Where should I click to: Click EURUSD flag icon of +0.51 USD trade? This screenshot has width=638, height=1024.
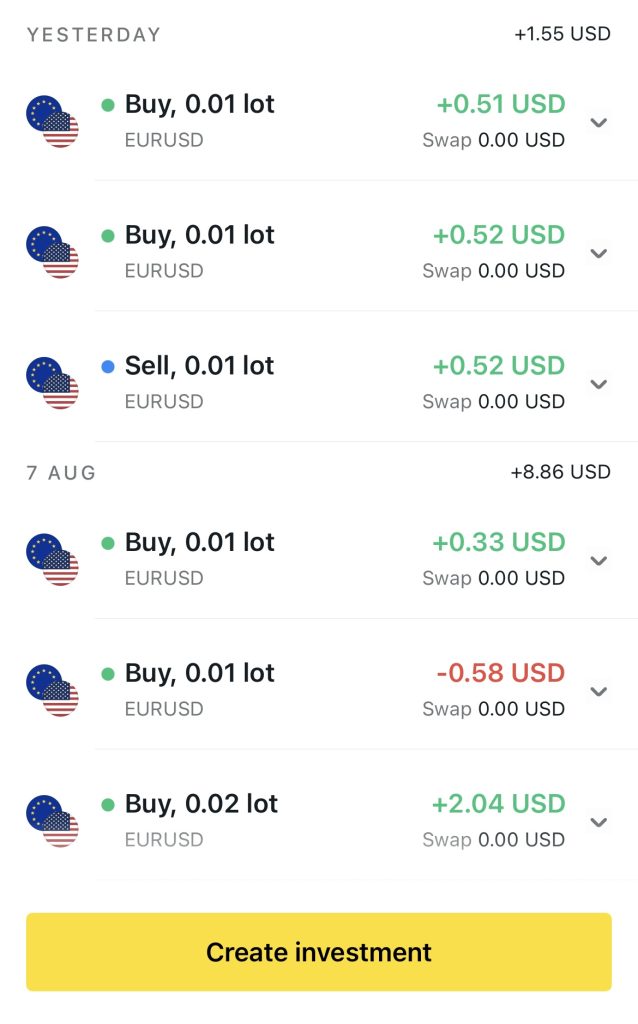(x=52, y=122)
